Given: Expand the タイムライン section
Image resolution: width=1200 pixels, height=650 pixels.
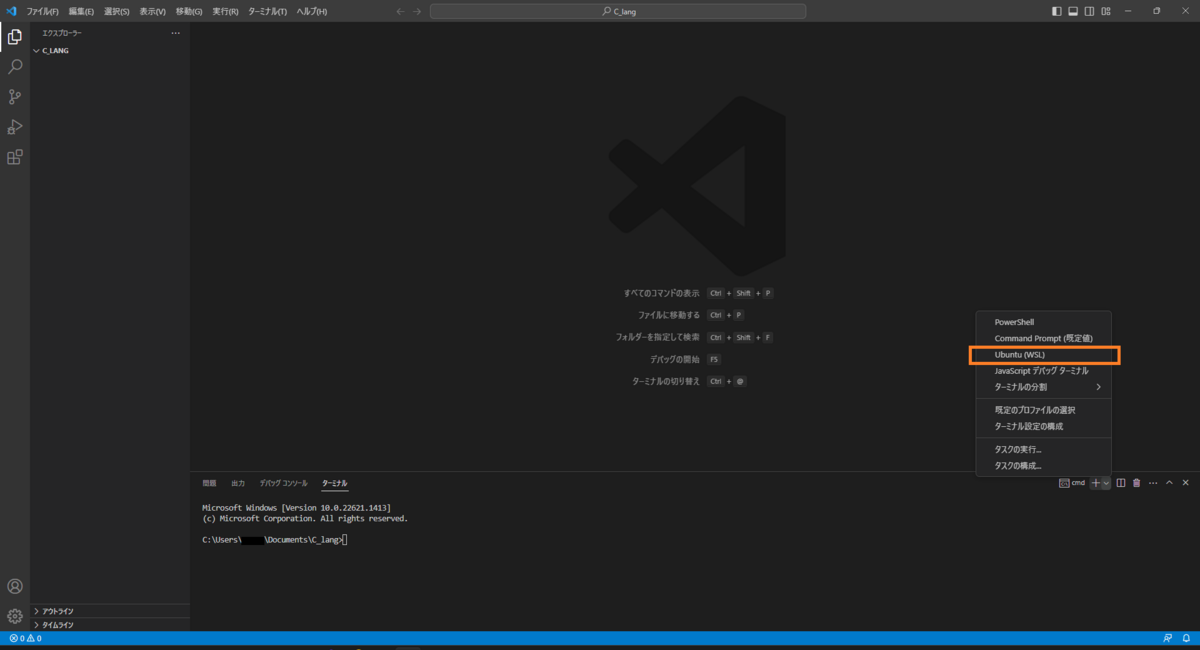Looking at the screenshot, I should tap(110, 624).
